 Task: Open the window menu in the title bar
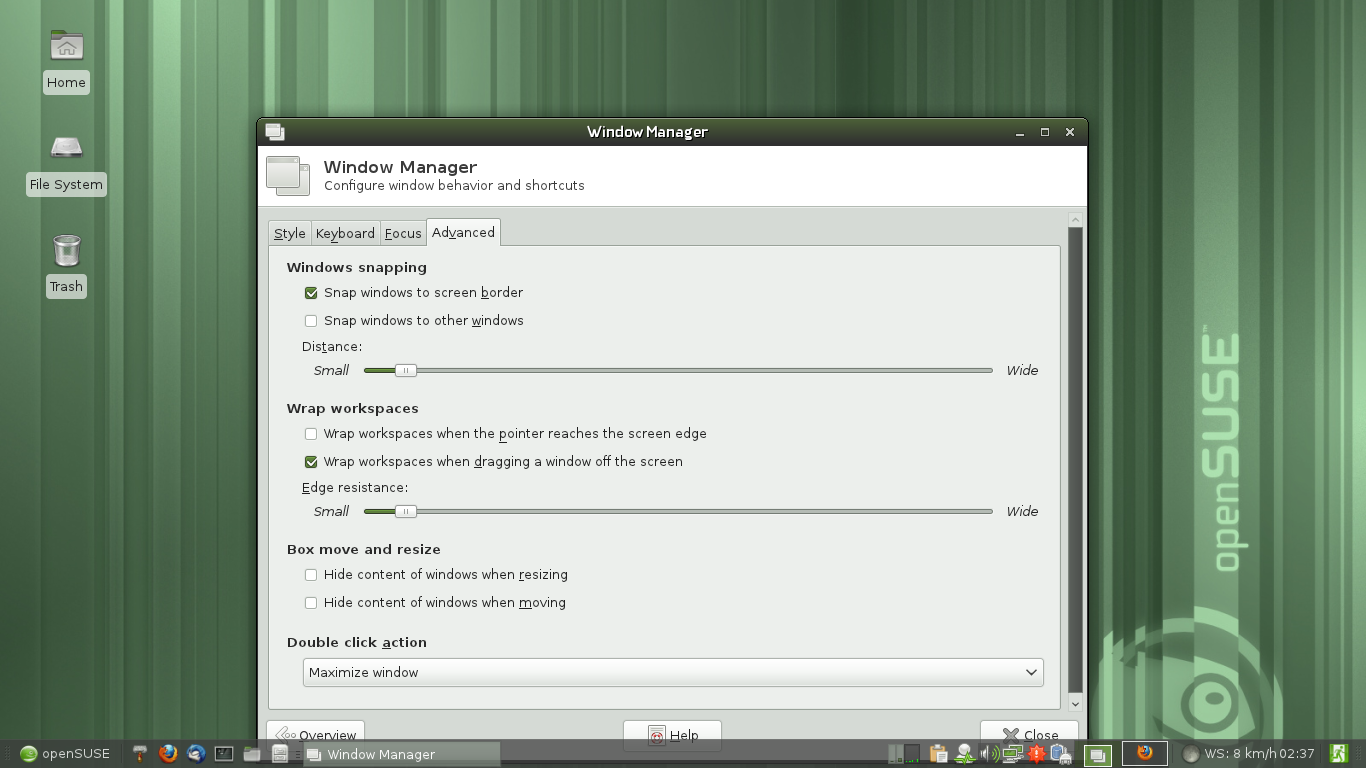(x=275, y=132)
